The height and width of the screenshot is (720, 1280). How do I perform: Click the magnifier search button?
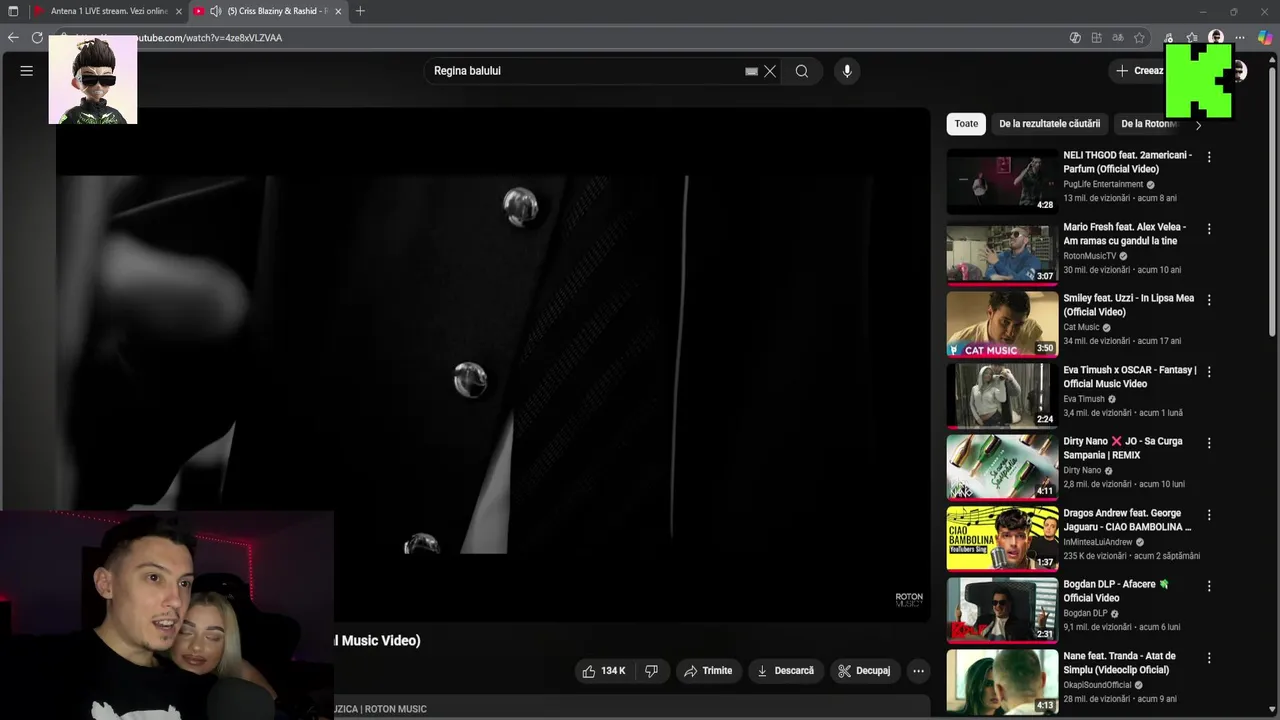pyautogui.click(x=802, y=71)
